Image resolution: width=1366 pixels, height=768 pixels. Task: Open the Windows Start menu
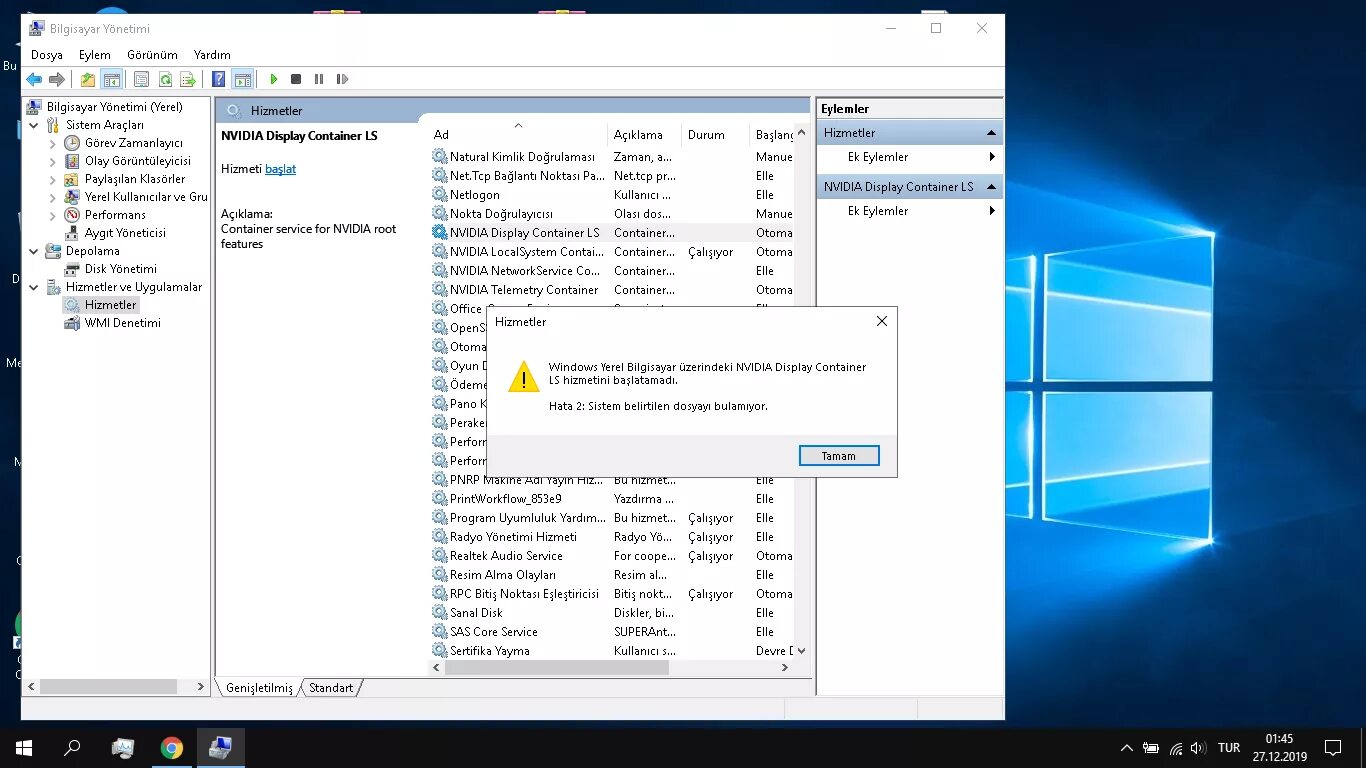point(24,747)
